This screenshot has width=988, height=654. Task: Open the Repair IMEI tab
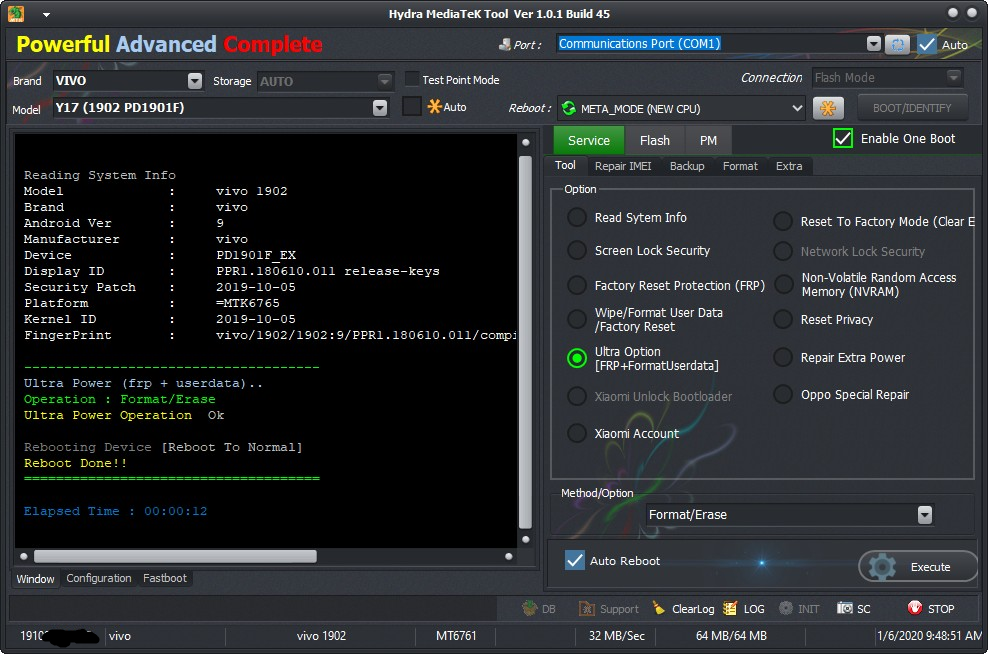623,166
